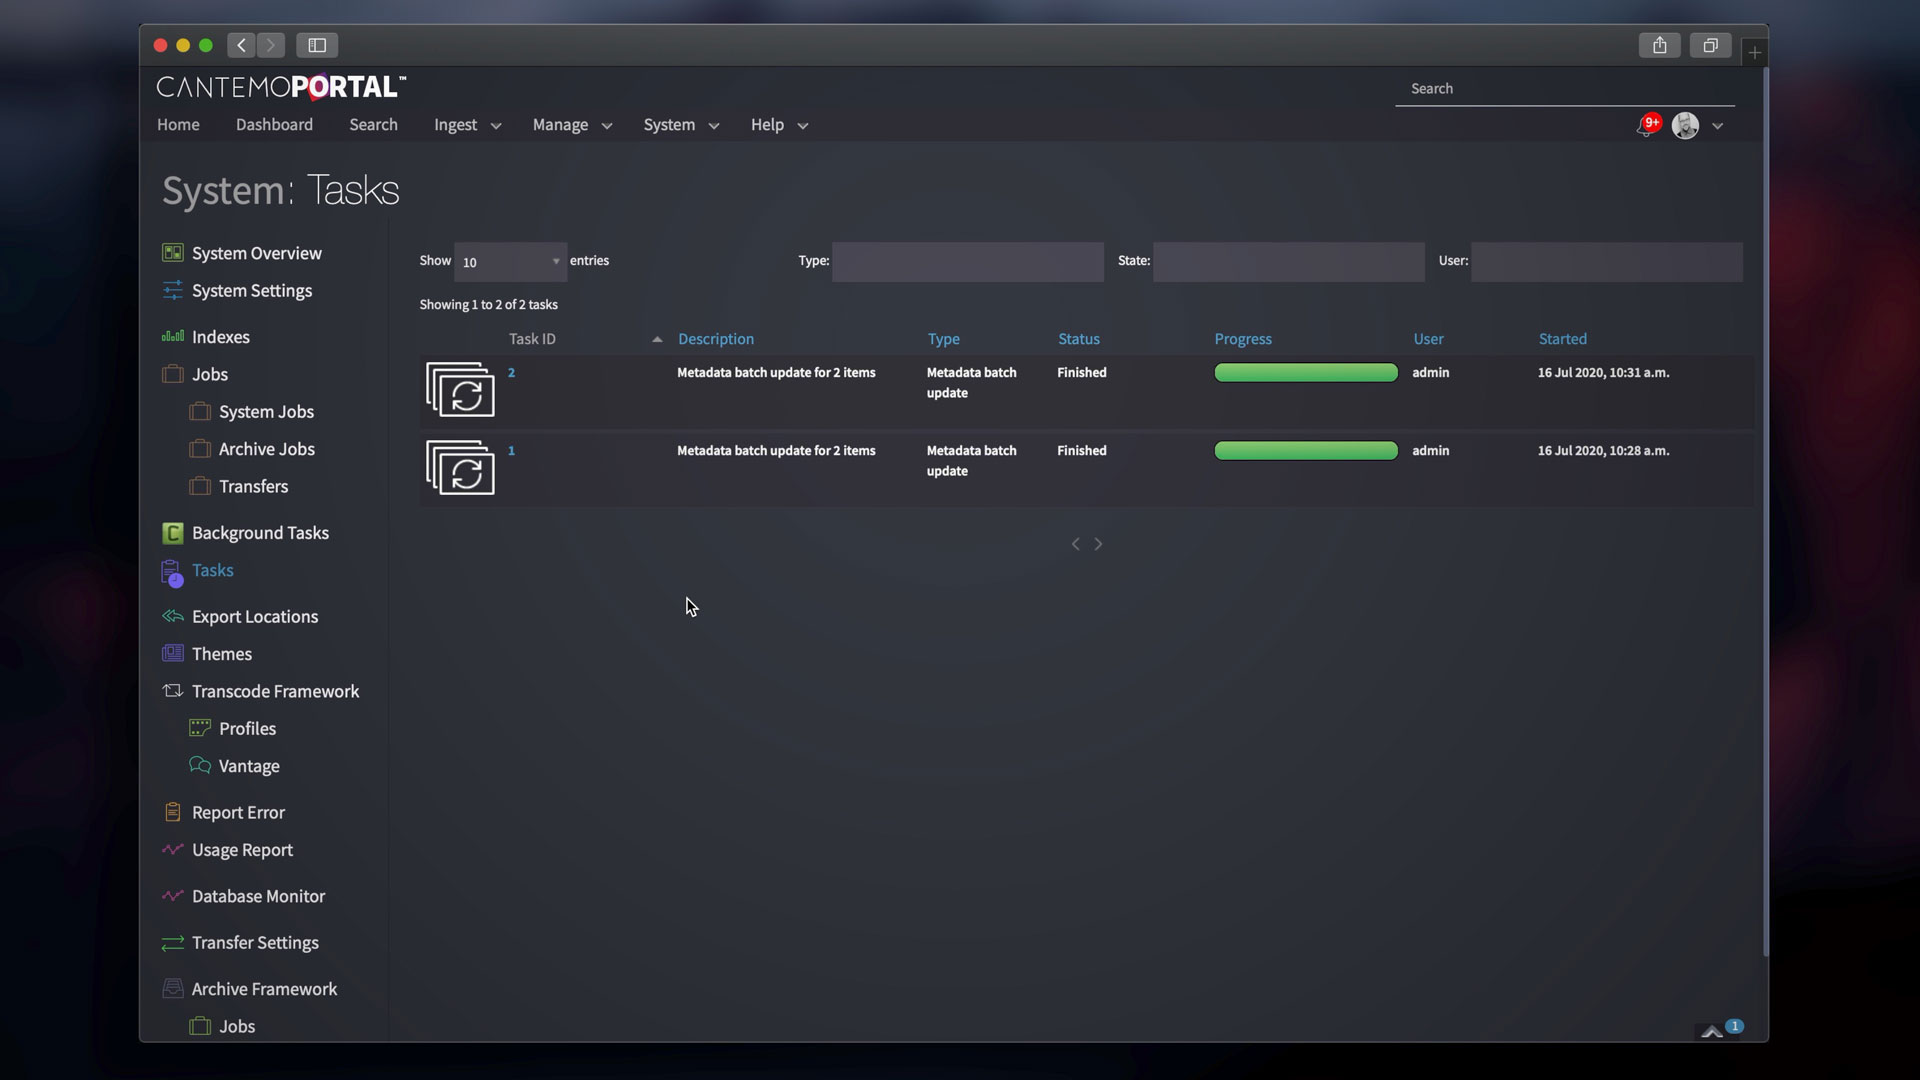
Task: Sort the table by Task ID column
Action: [532, 339]
